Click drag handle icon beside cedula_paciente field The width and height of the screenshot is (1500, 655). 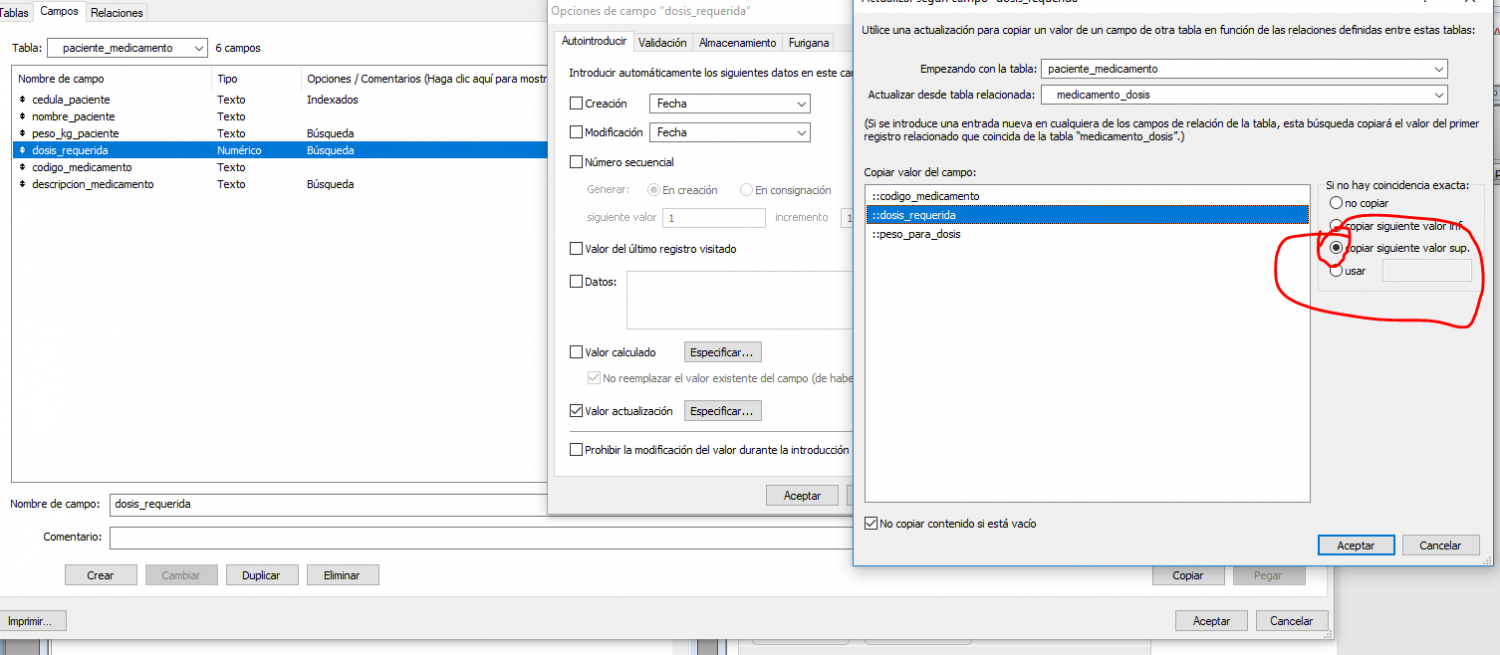[22, 100]
